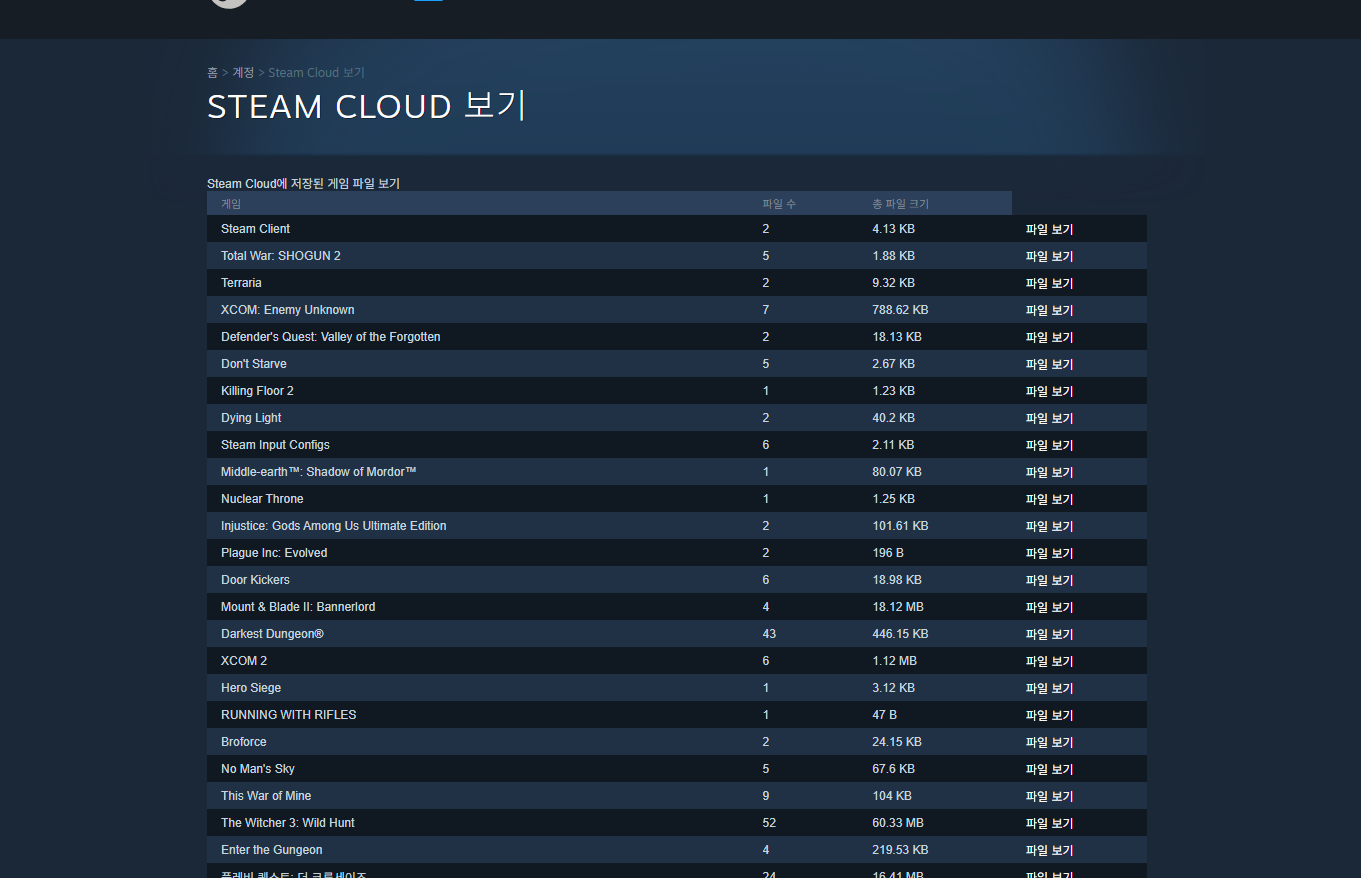View files for Plague Inc: Evolved
1361x878 pixels.
[x=1049, y=553]
